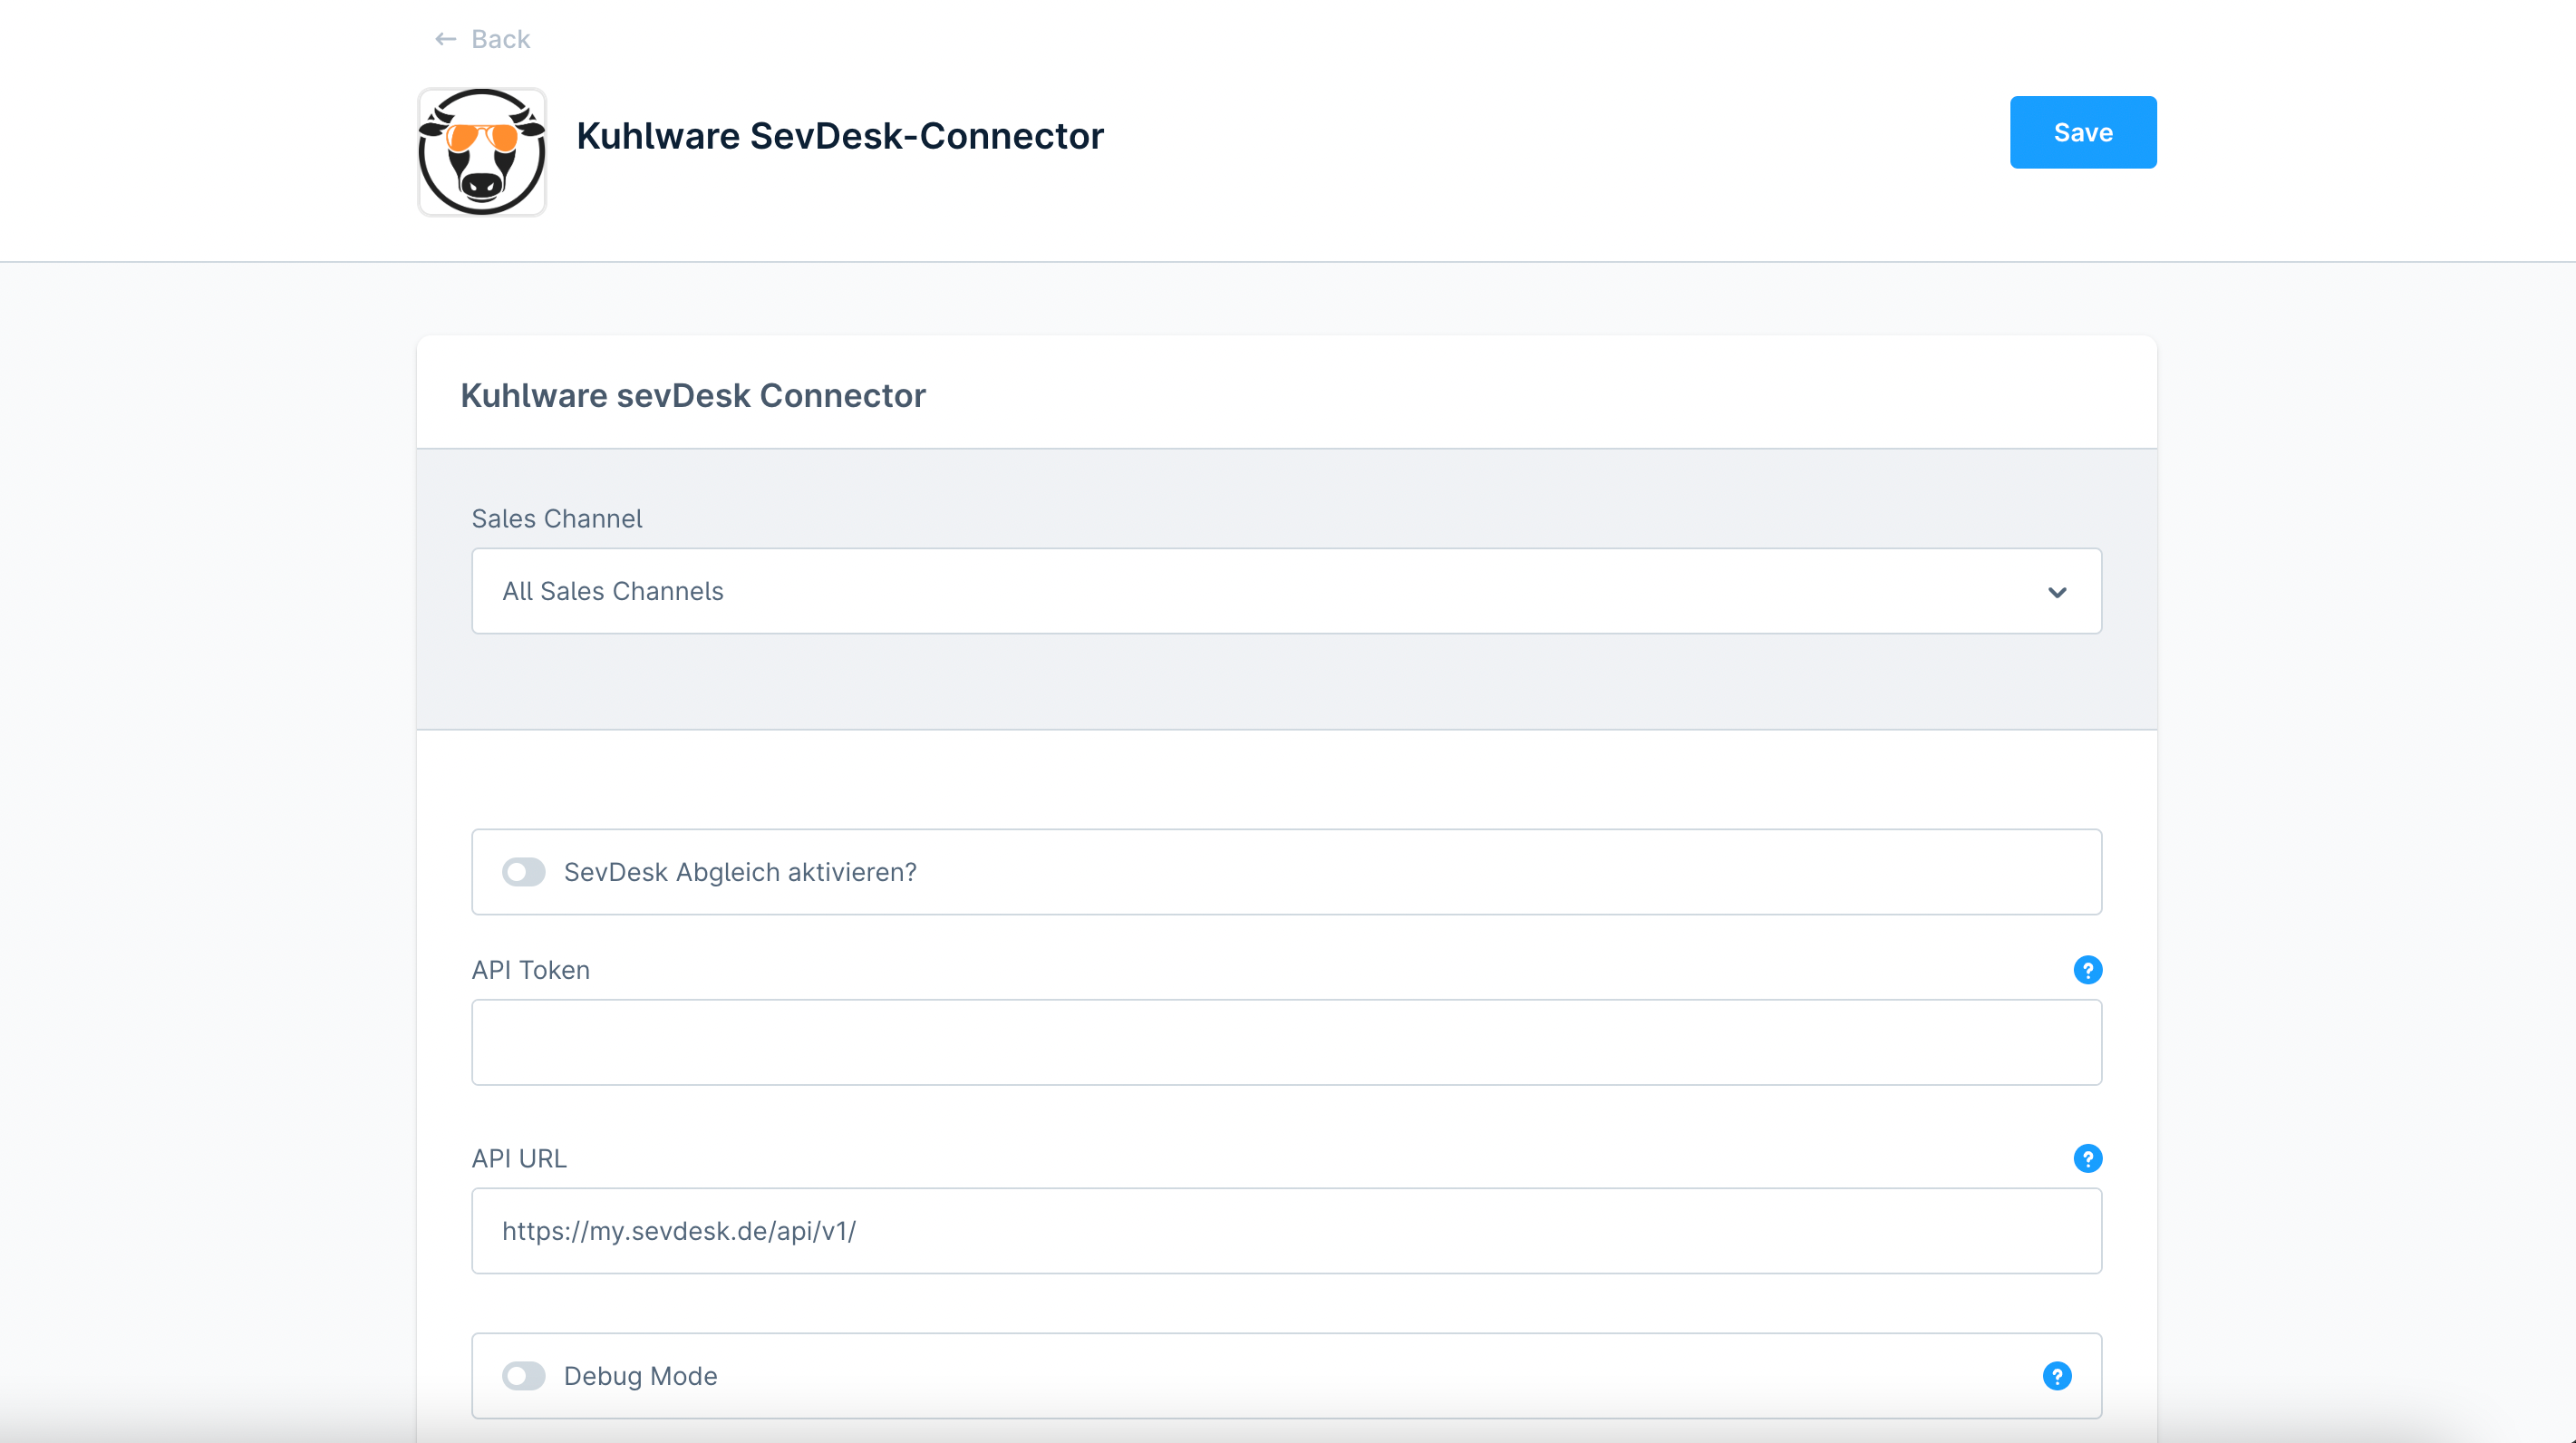Open the Debug Mode help tooltip

pyautogui.click(x=2057, y=1376)
